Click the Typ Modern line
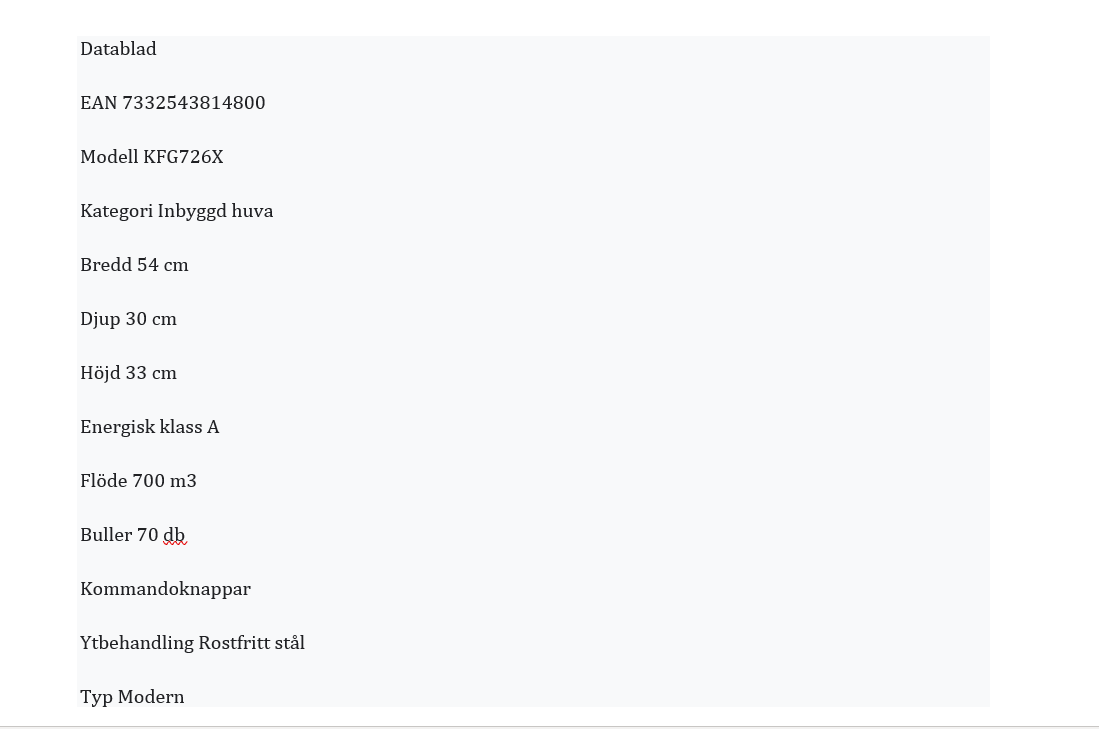1099x729 pixels. click(132, 697)
